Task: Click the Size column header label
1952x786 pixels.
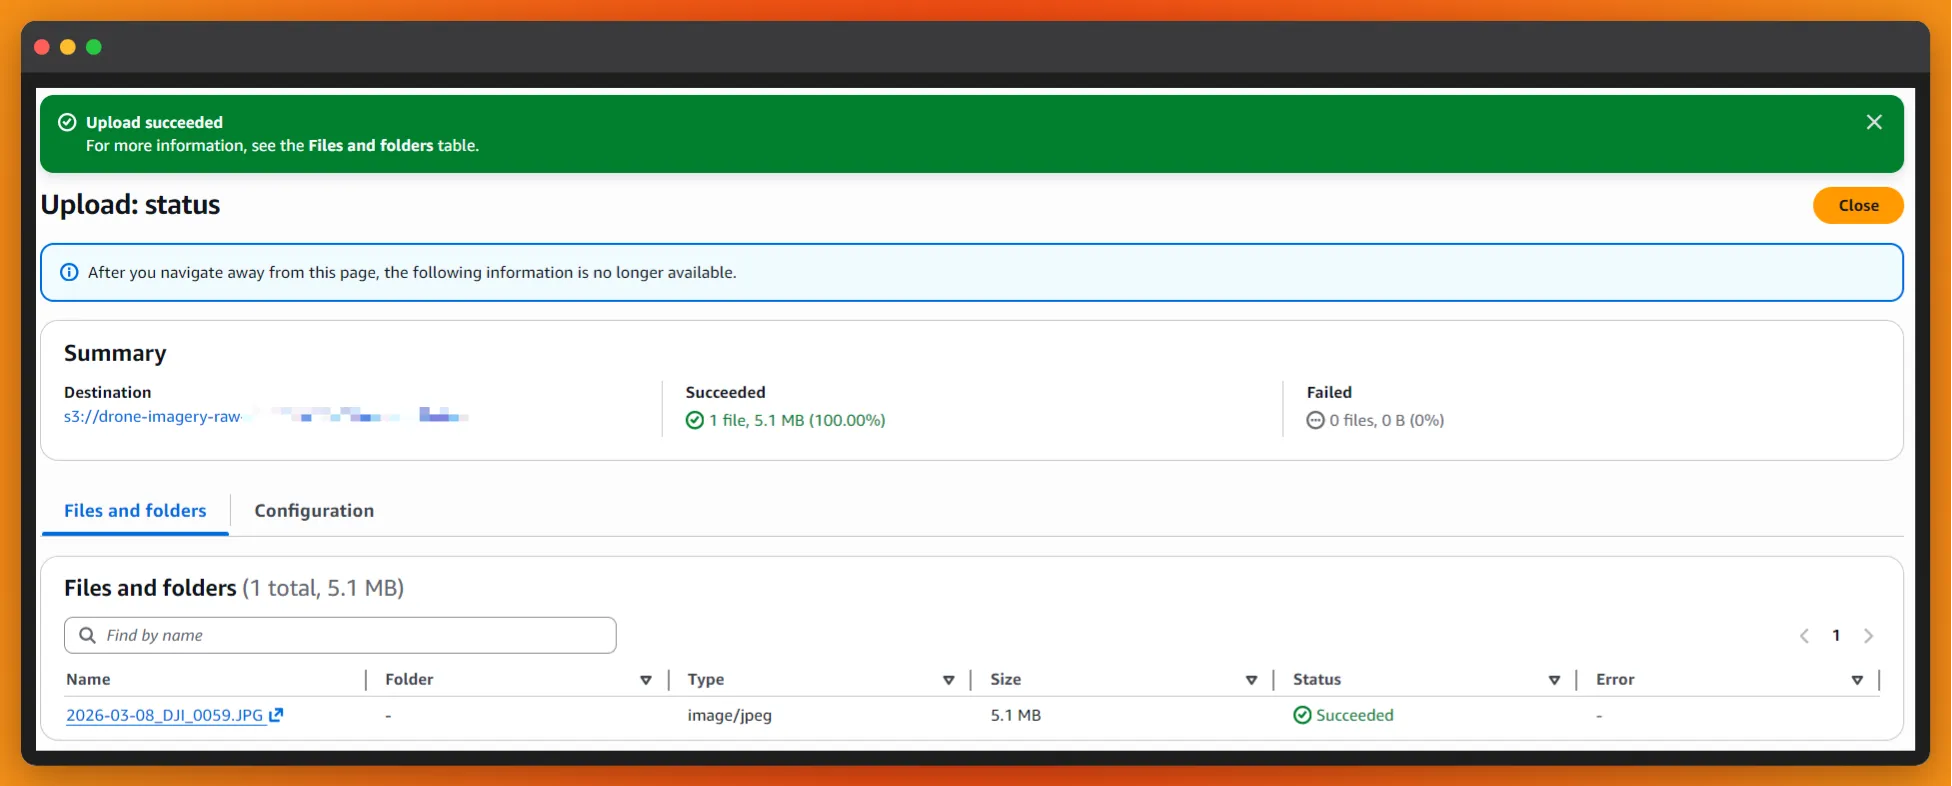Action: point(1006,680)
